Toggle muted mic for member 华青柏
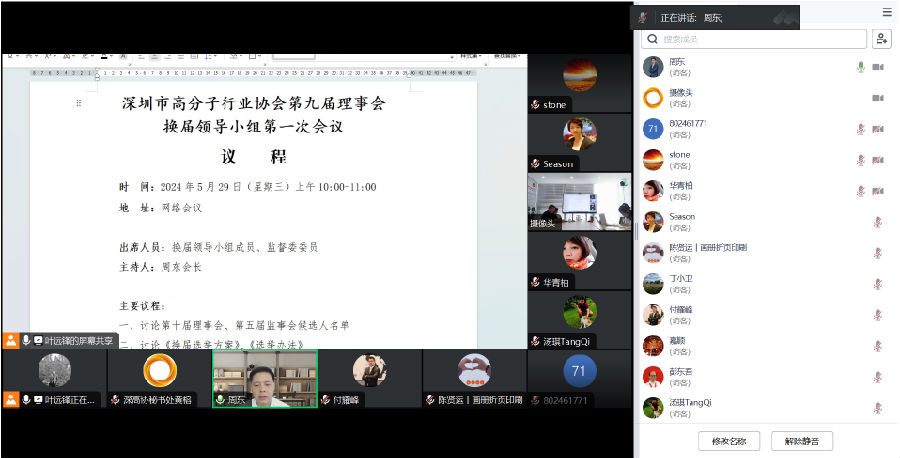Image resolution: width=900 pixels, height=458 pixels. tap(860, 191)
